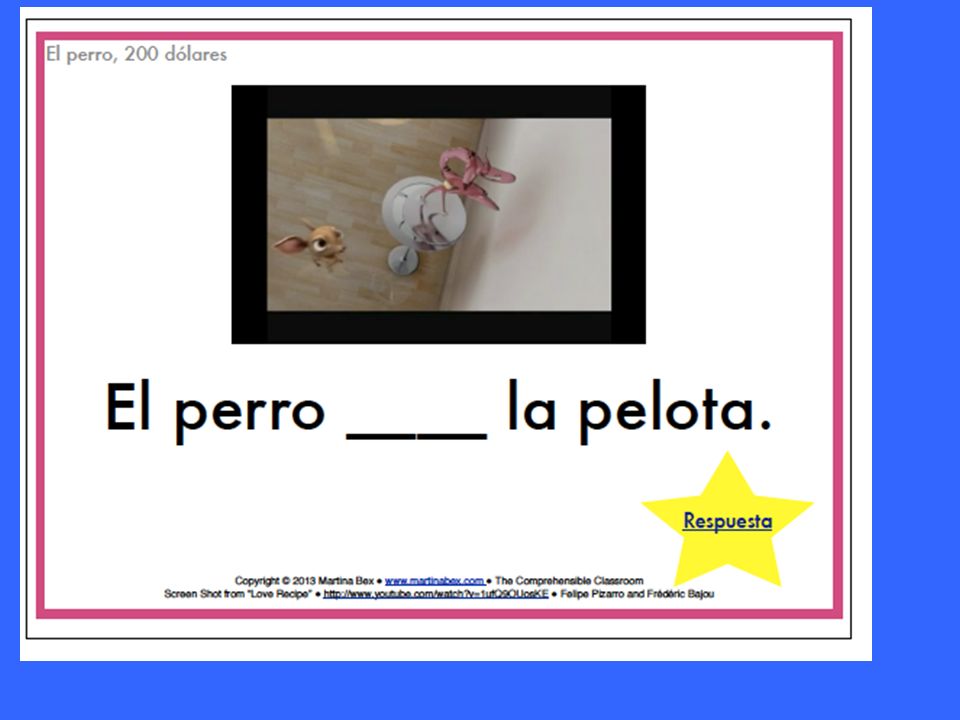Click the Respuesta link on the star
Viewport: 960px width, 720px height.
tap(727, 522)
